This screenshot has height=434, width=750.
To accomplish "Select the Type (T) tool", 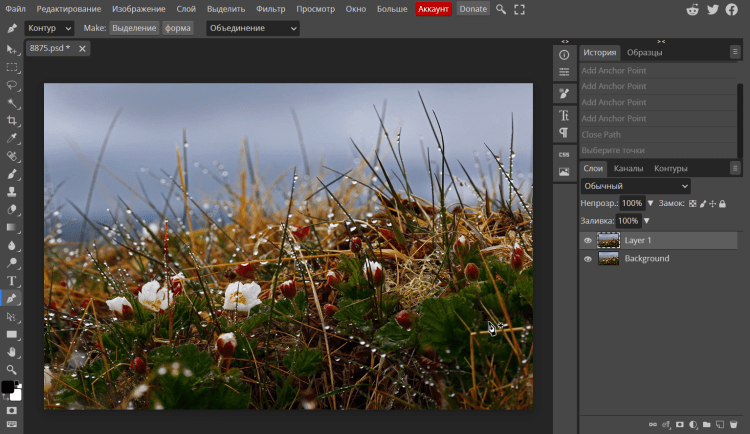I will pos(12,281).
